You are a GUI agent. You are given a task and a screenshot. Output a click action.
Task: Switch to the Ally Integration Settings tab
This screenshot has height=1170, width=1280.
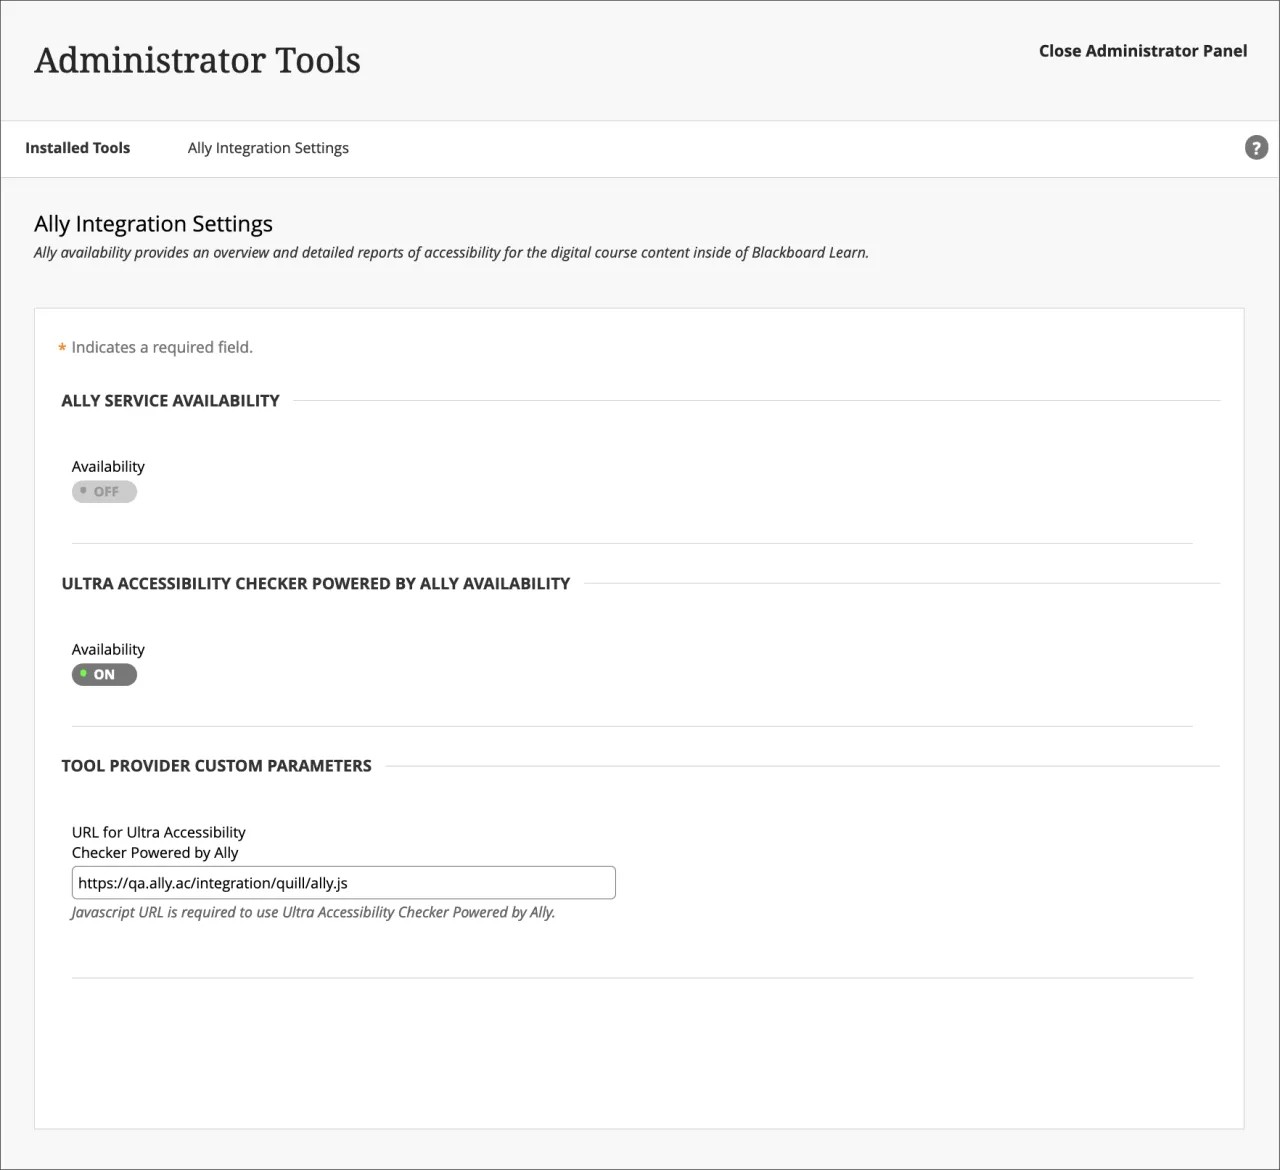(268, 147)
